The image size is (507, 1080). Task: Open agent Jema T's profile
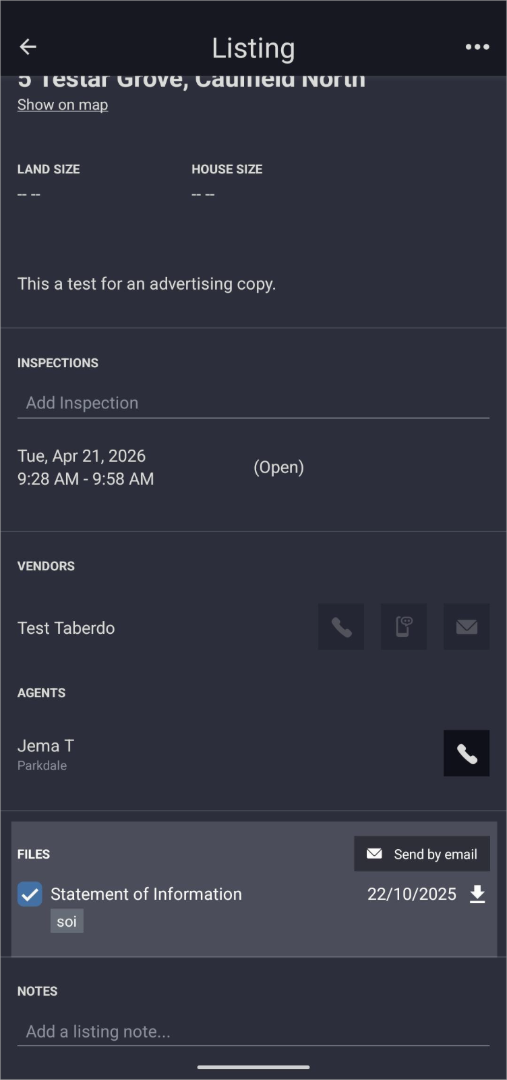pyautogui.click(x=45, y=754)
